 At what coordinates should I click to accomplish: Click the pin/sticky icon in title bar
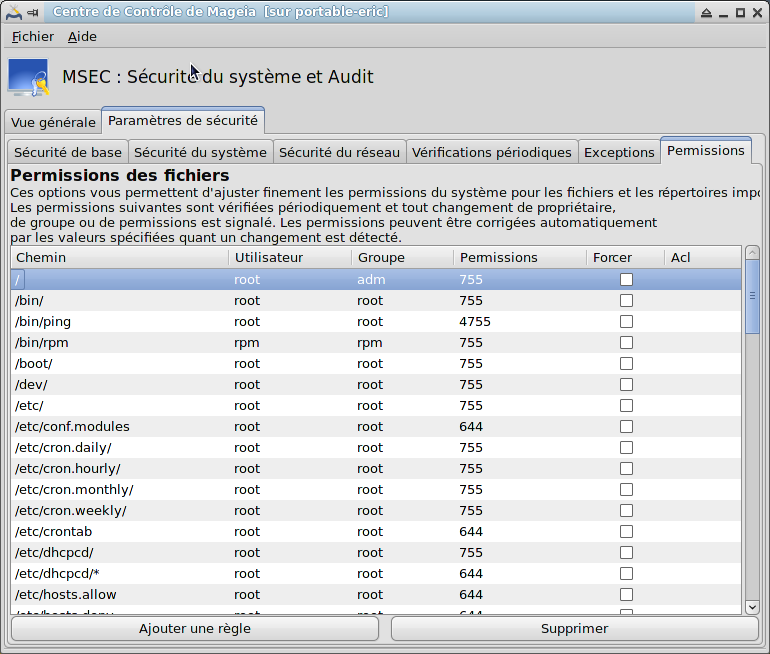[x=33, y=13]
